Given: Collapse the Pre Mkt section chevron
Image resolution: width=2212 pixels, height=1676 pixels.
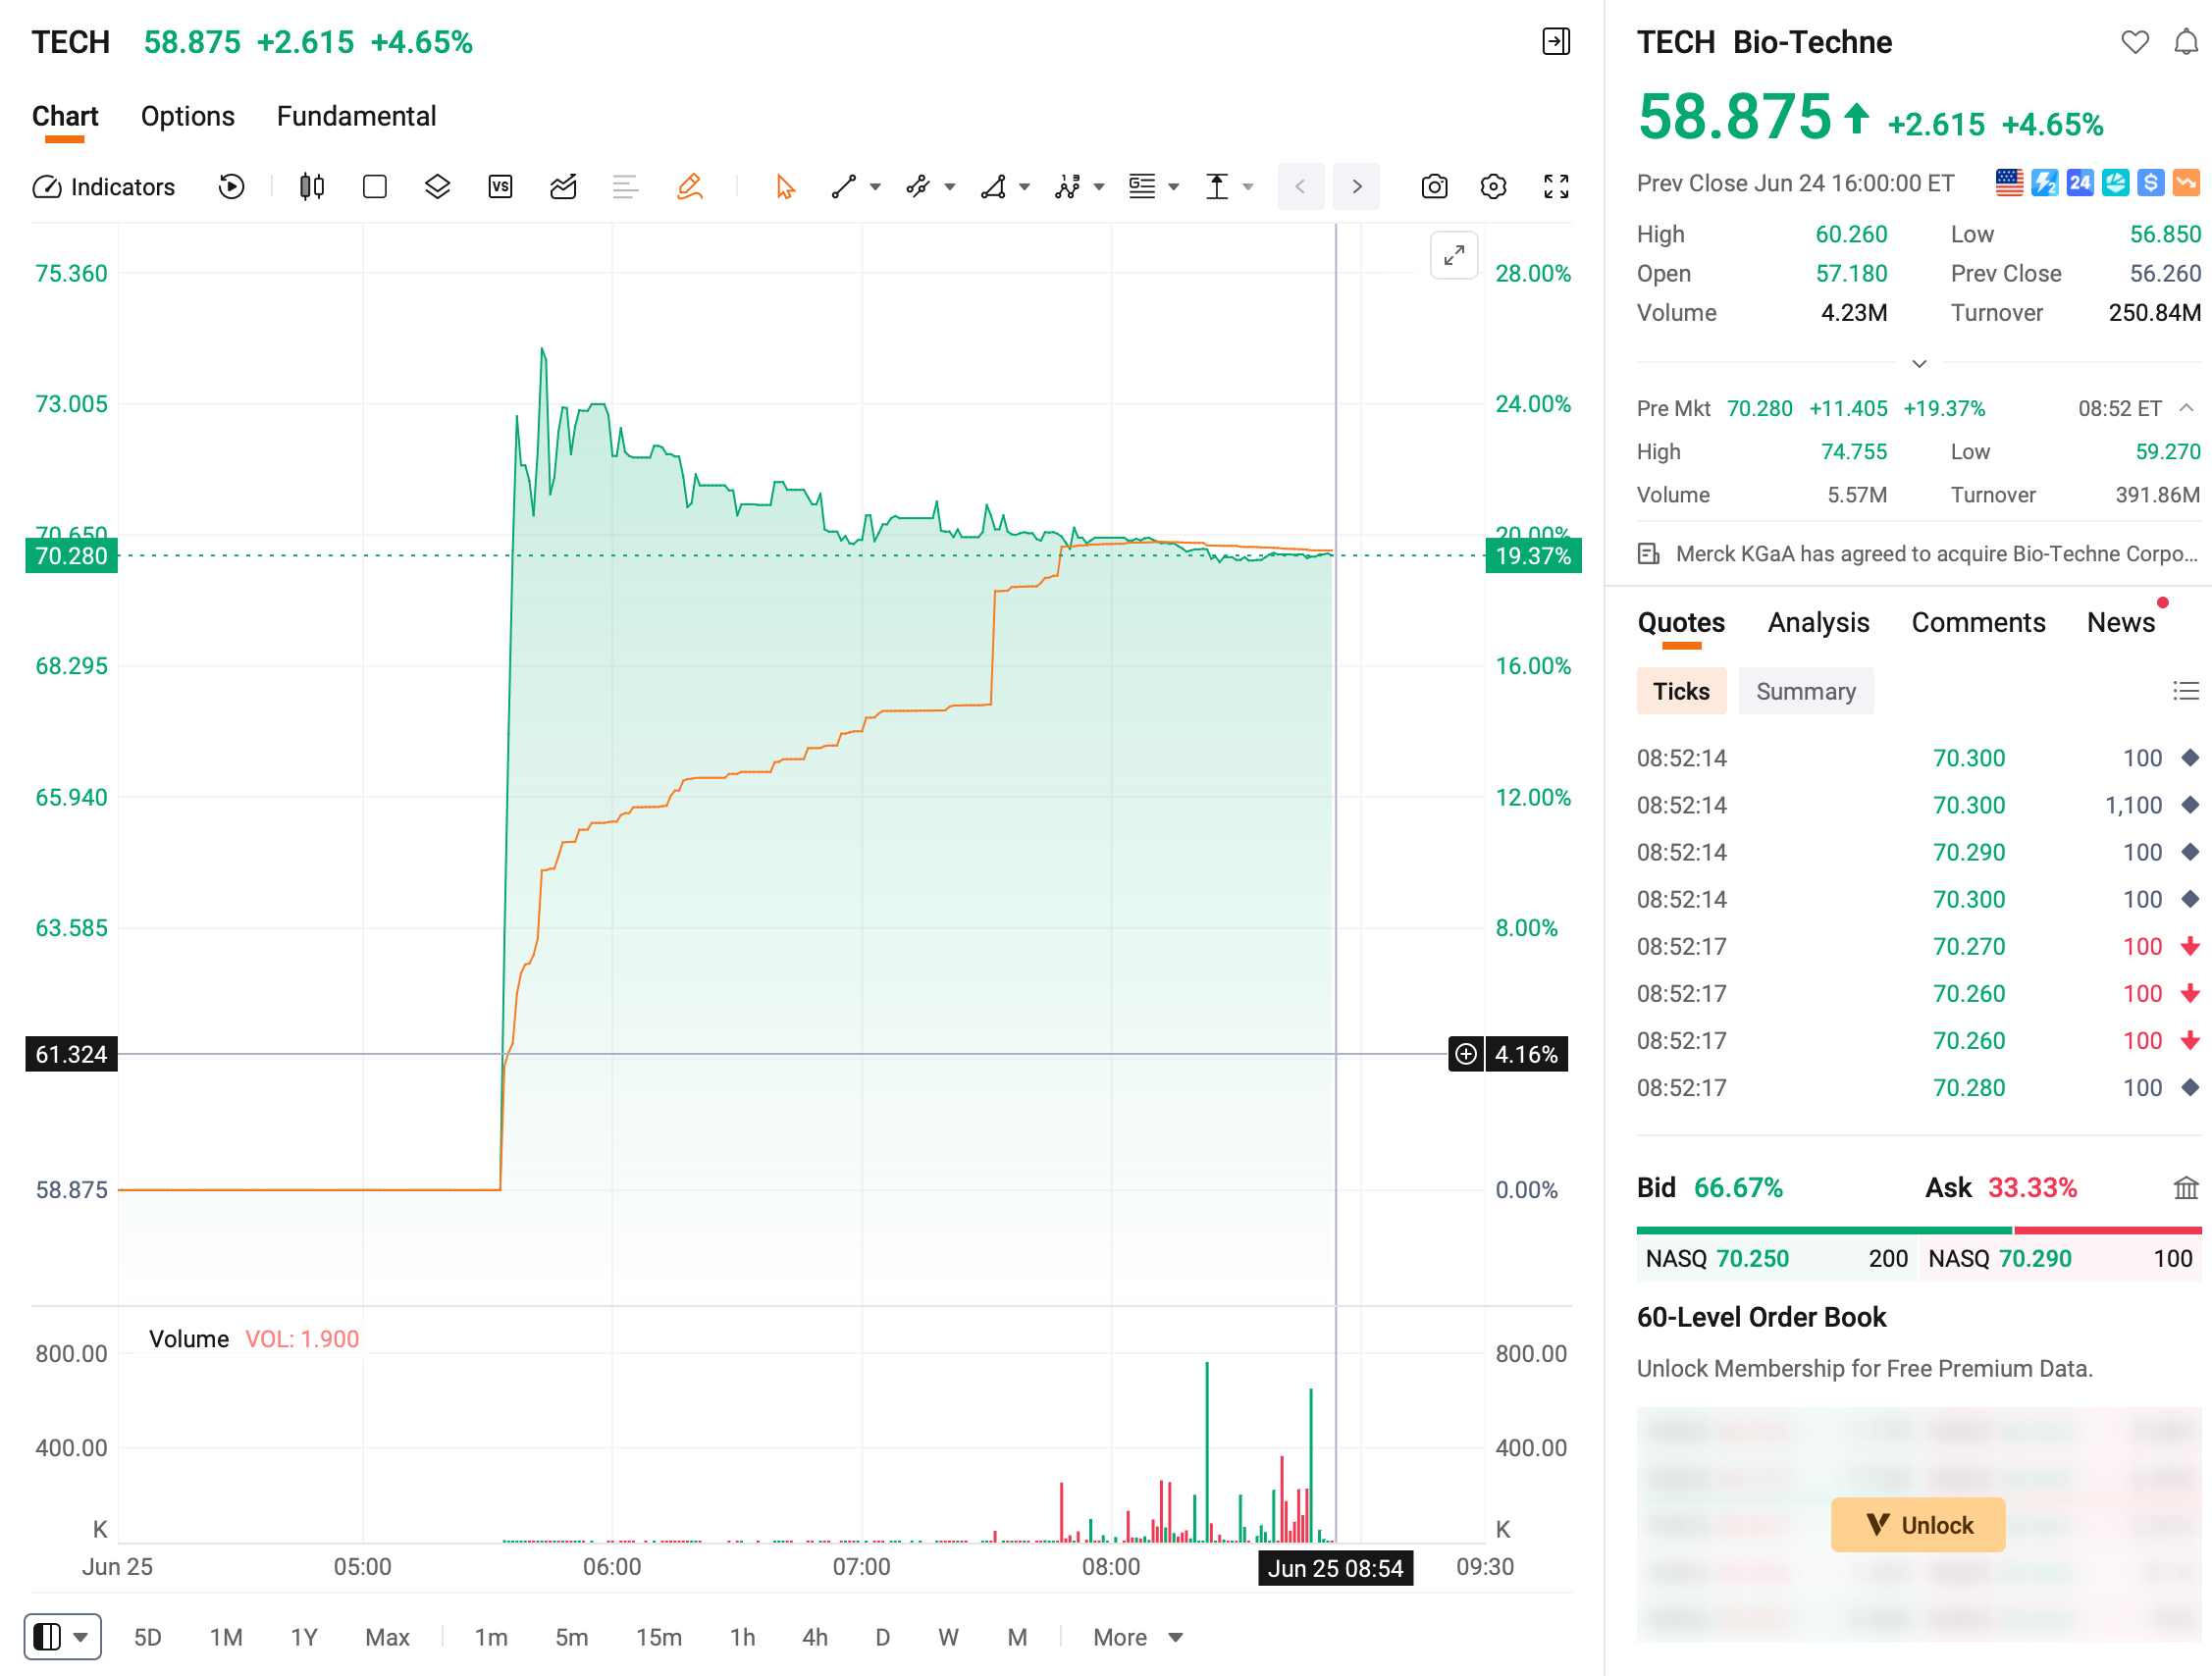Looking at the screenshot, I should click(x=2187, y=408).
